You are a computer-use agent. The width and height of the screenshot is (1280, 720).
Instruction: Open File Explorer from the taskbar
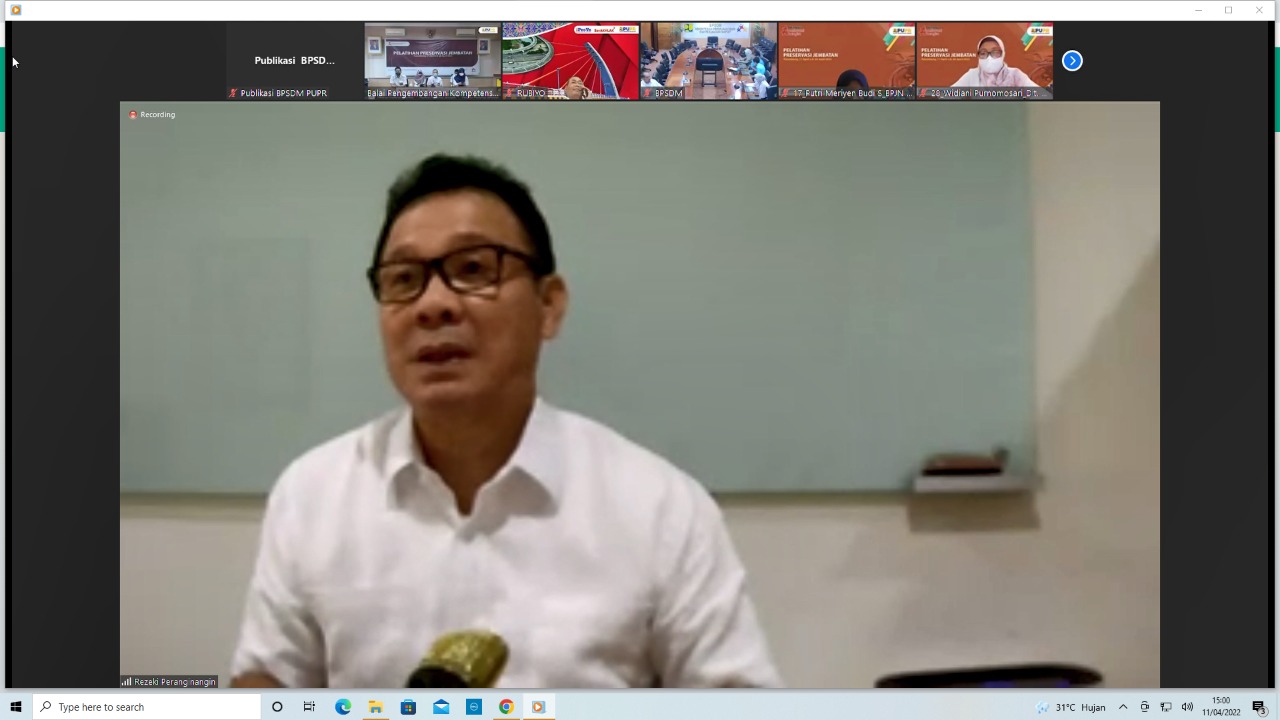pos(375,707)
